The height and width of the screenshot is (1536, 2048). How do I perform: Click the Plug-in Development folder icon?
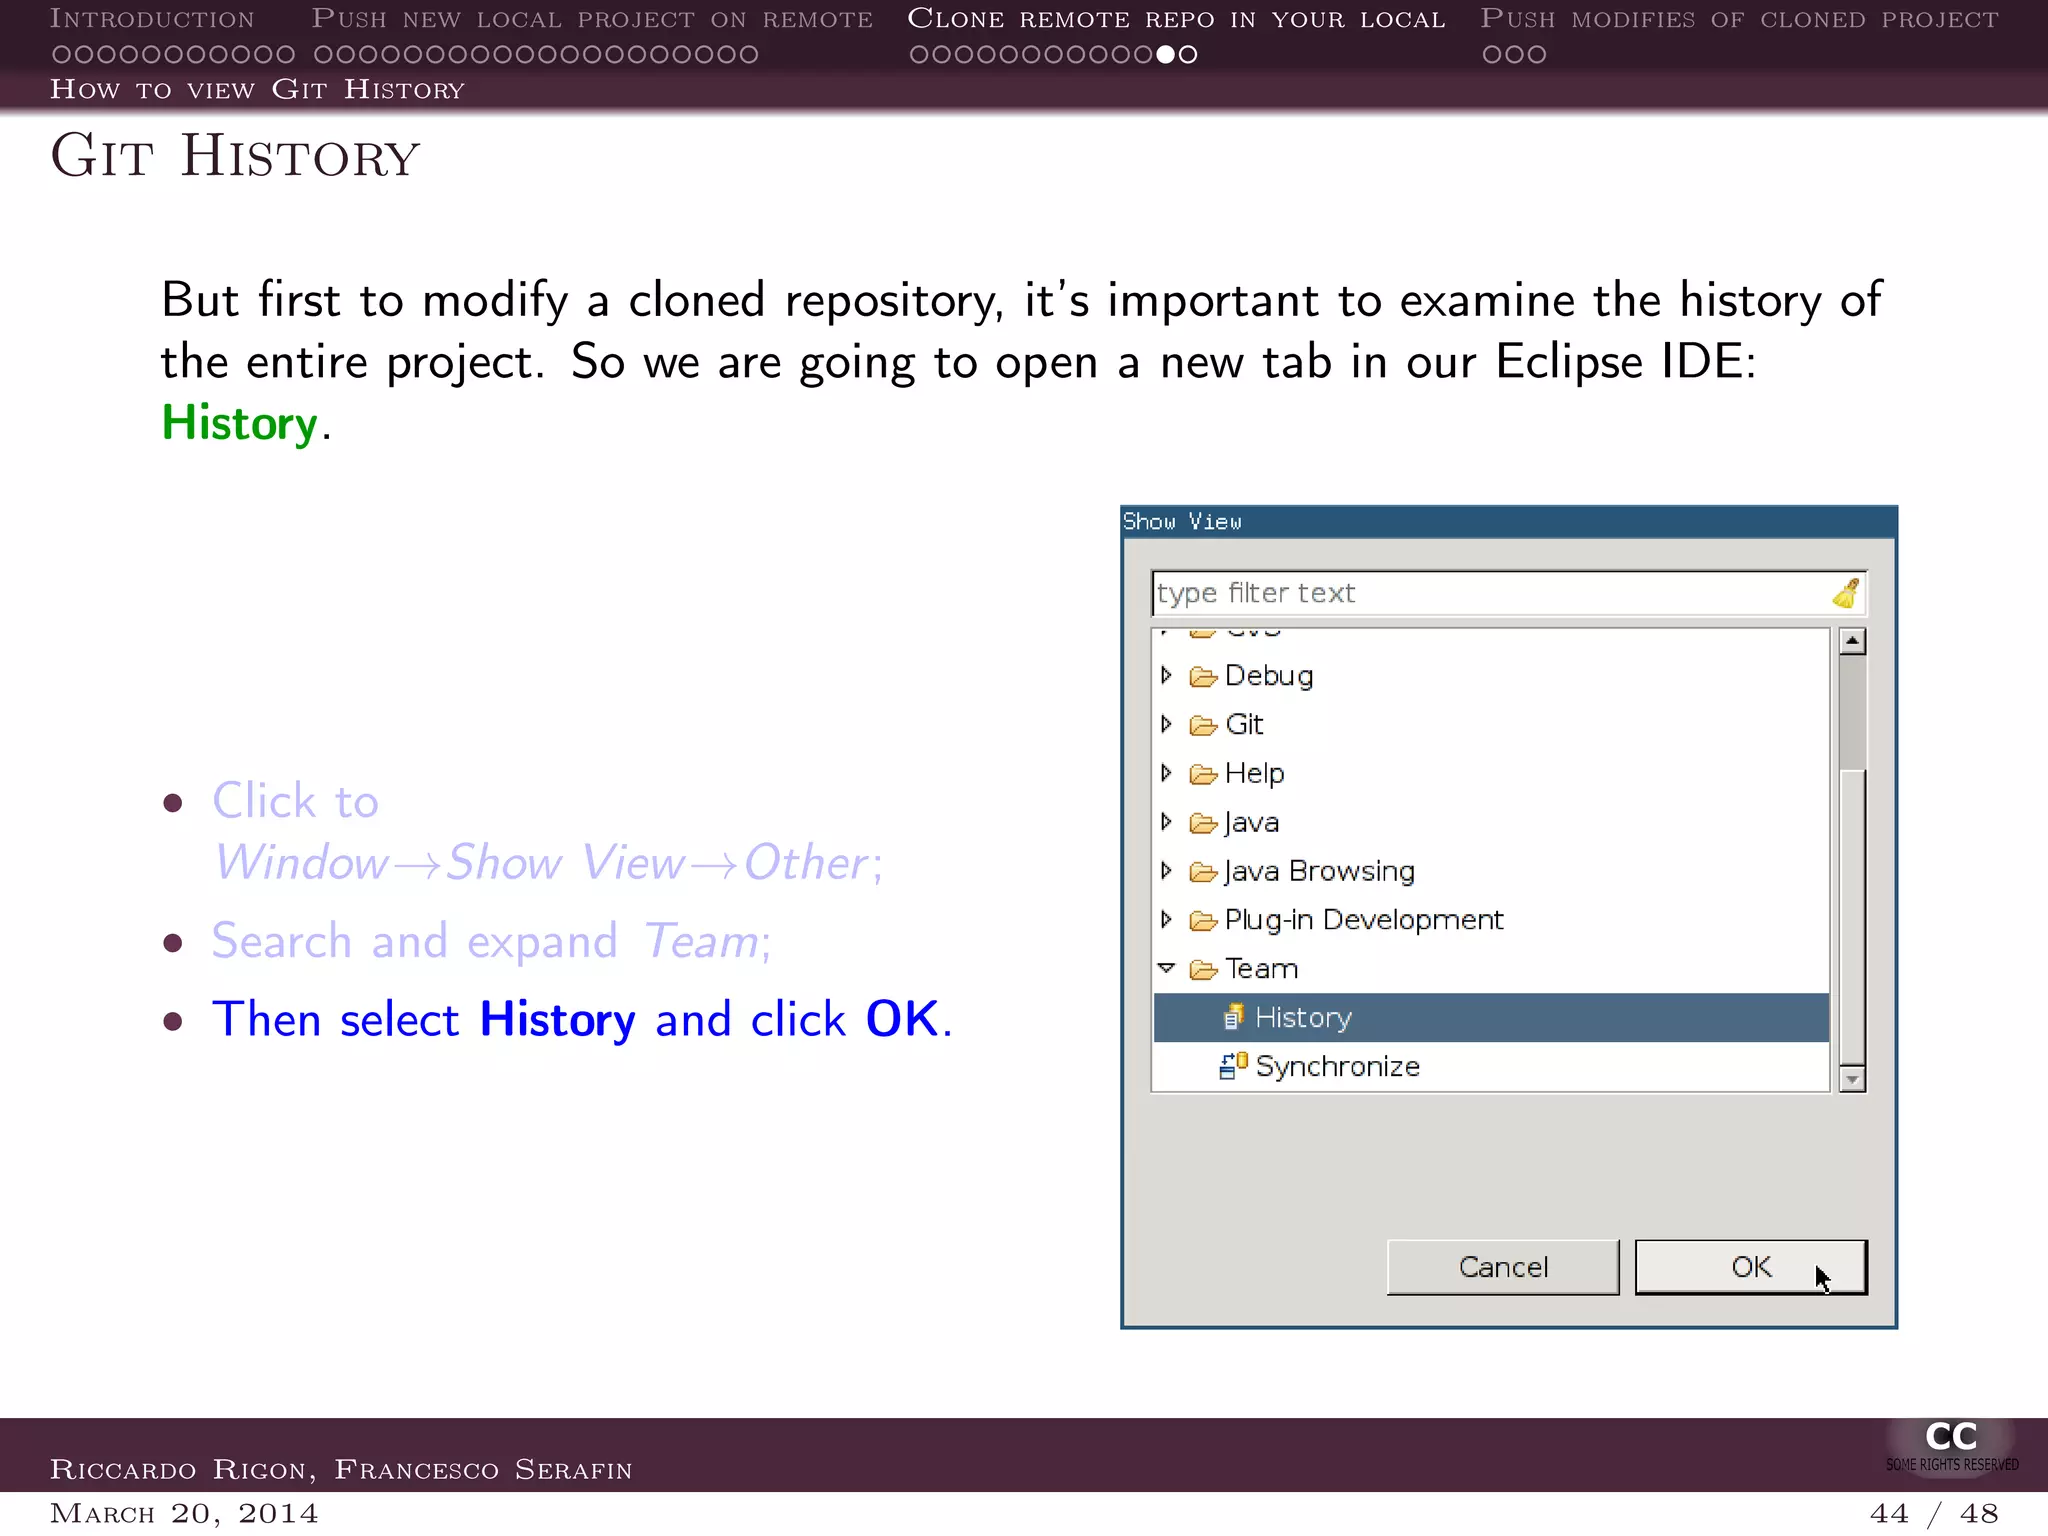tap(1203, 921)
